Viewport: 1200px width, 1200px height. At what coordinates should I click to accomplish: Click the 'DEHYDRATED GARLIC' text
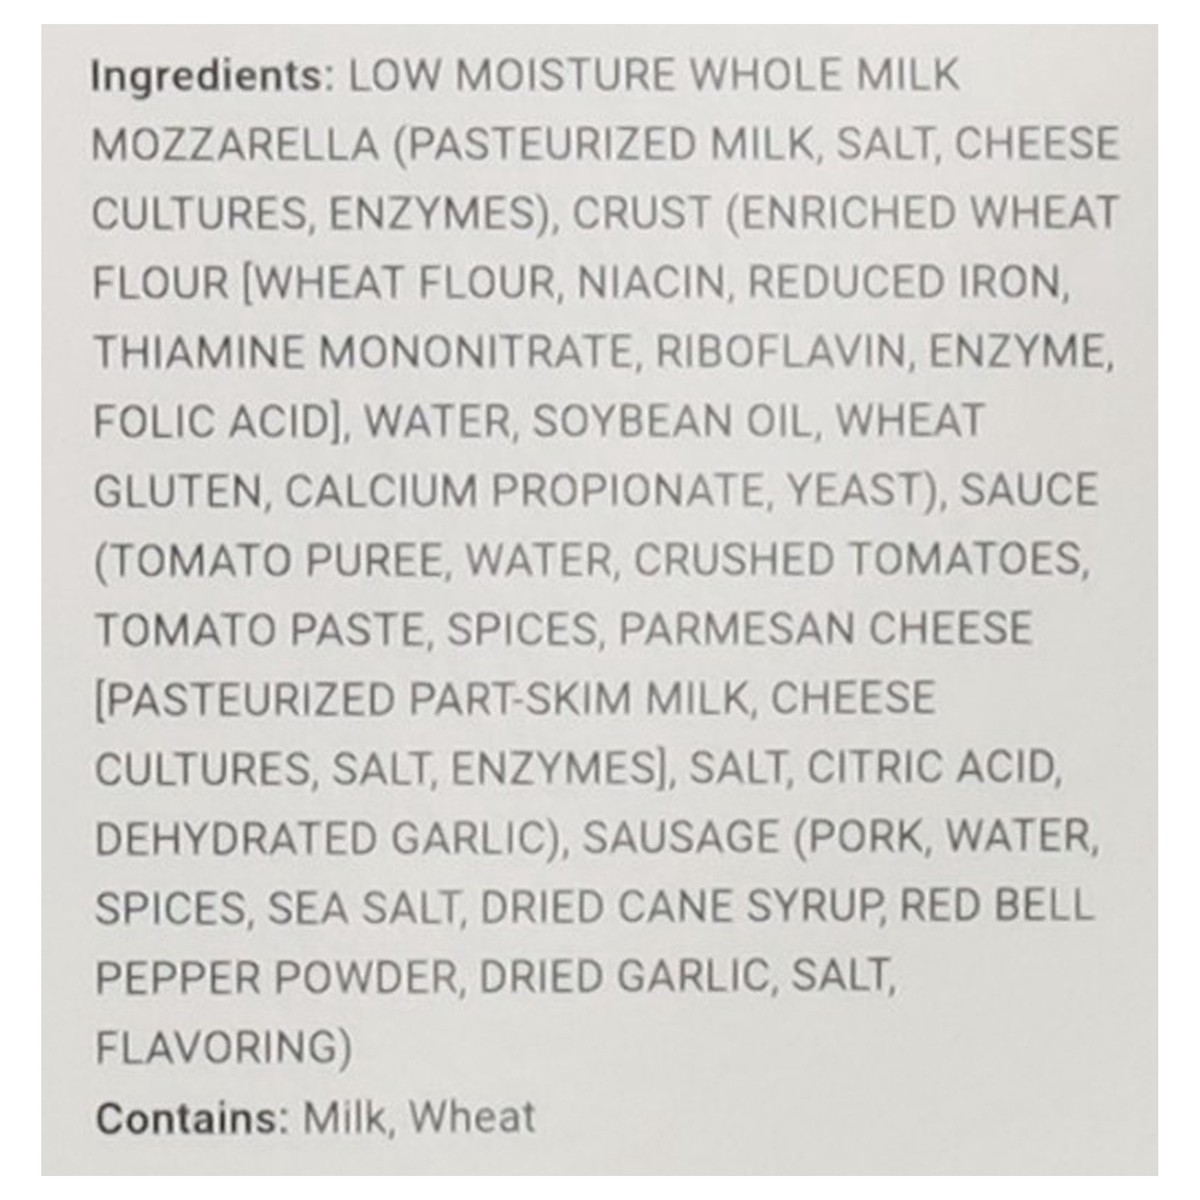tap(325, 838)
